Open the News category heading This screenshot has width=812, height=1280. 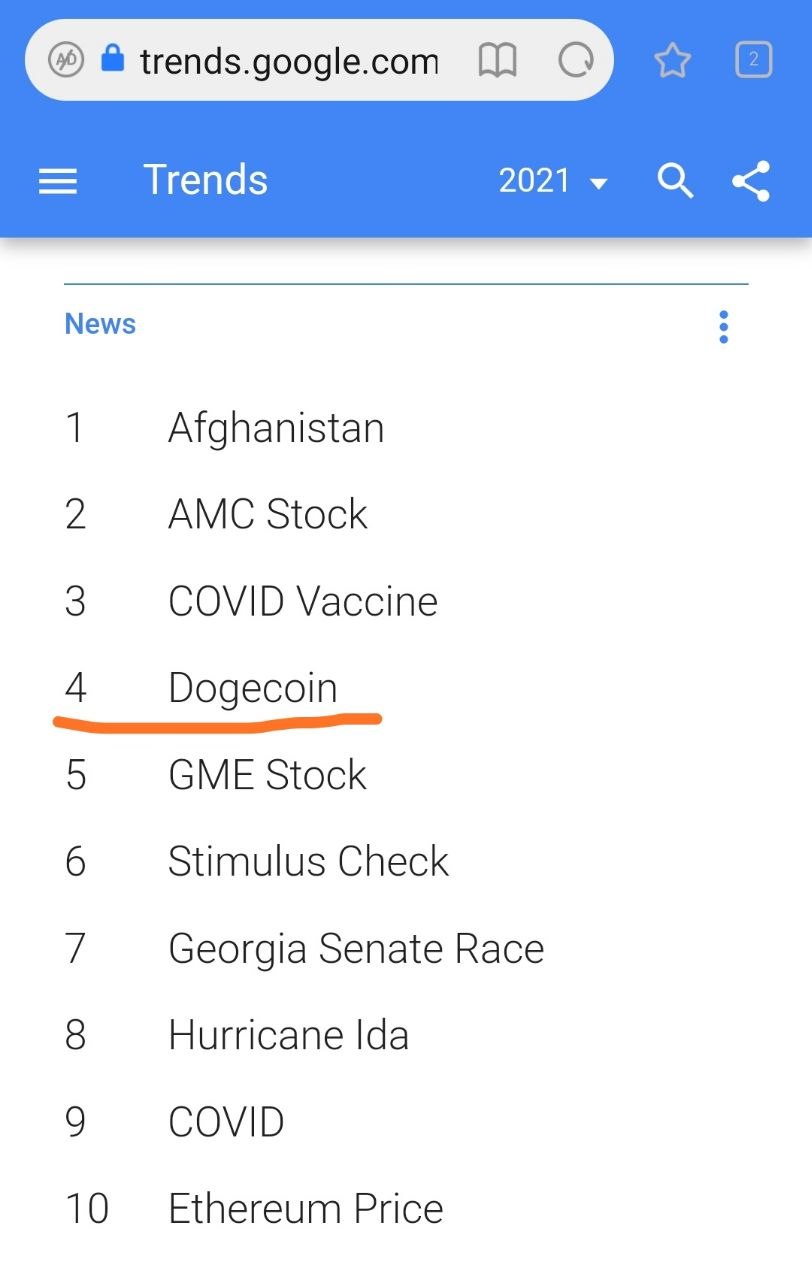click(100, 324)
